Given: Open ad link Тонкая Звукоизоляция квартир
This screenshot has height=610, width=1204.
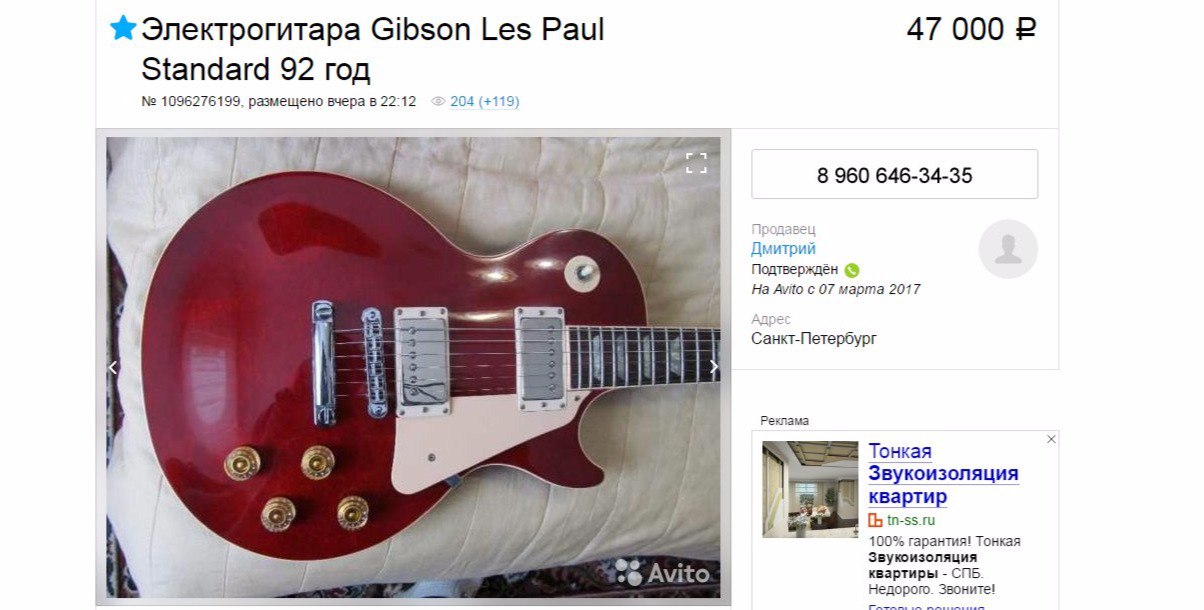Looking at the screenshot, I should coord(943,474).
